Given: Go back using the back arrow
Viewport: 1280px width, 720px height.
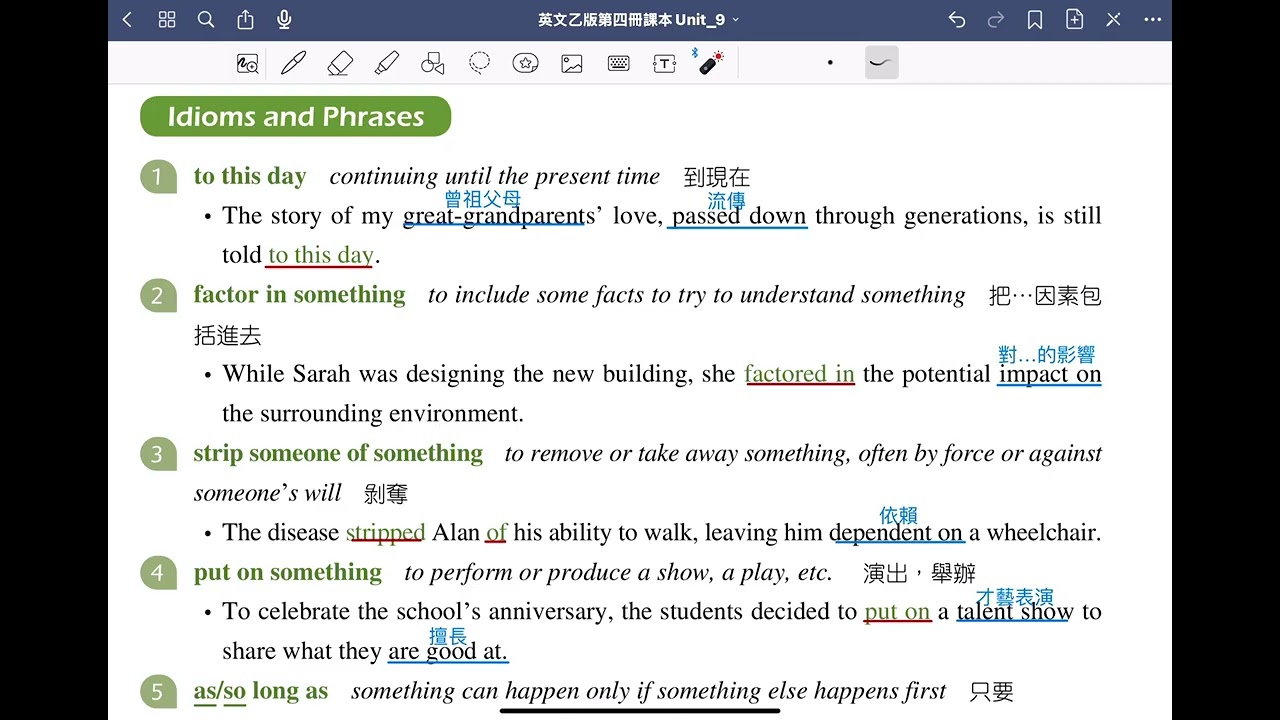Looking at the screenshot, I should (127, 19).
